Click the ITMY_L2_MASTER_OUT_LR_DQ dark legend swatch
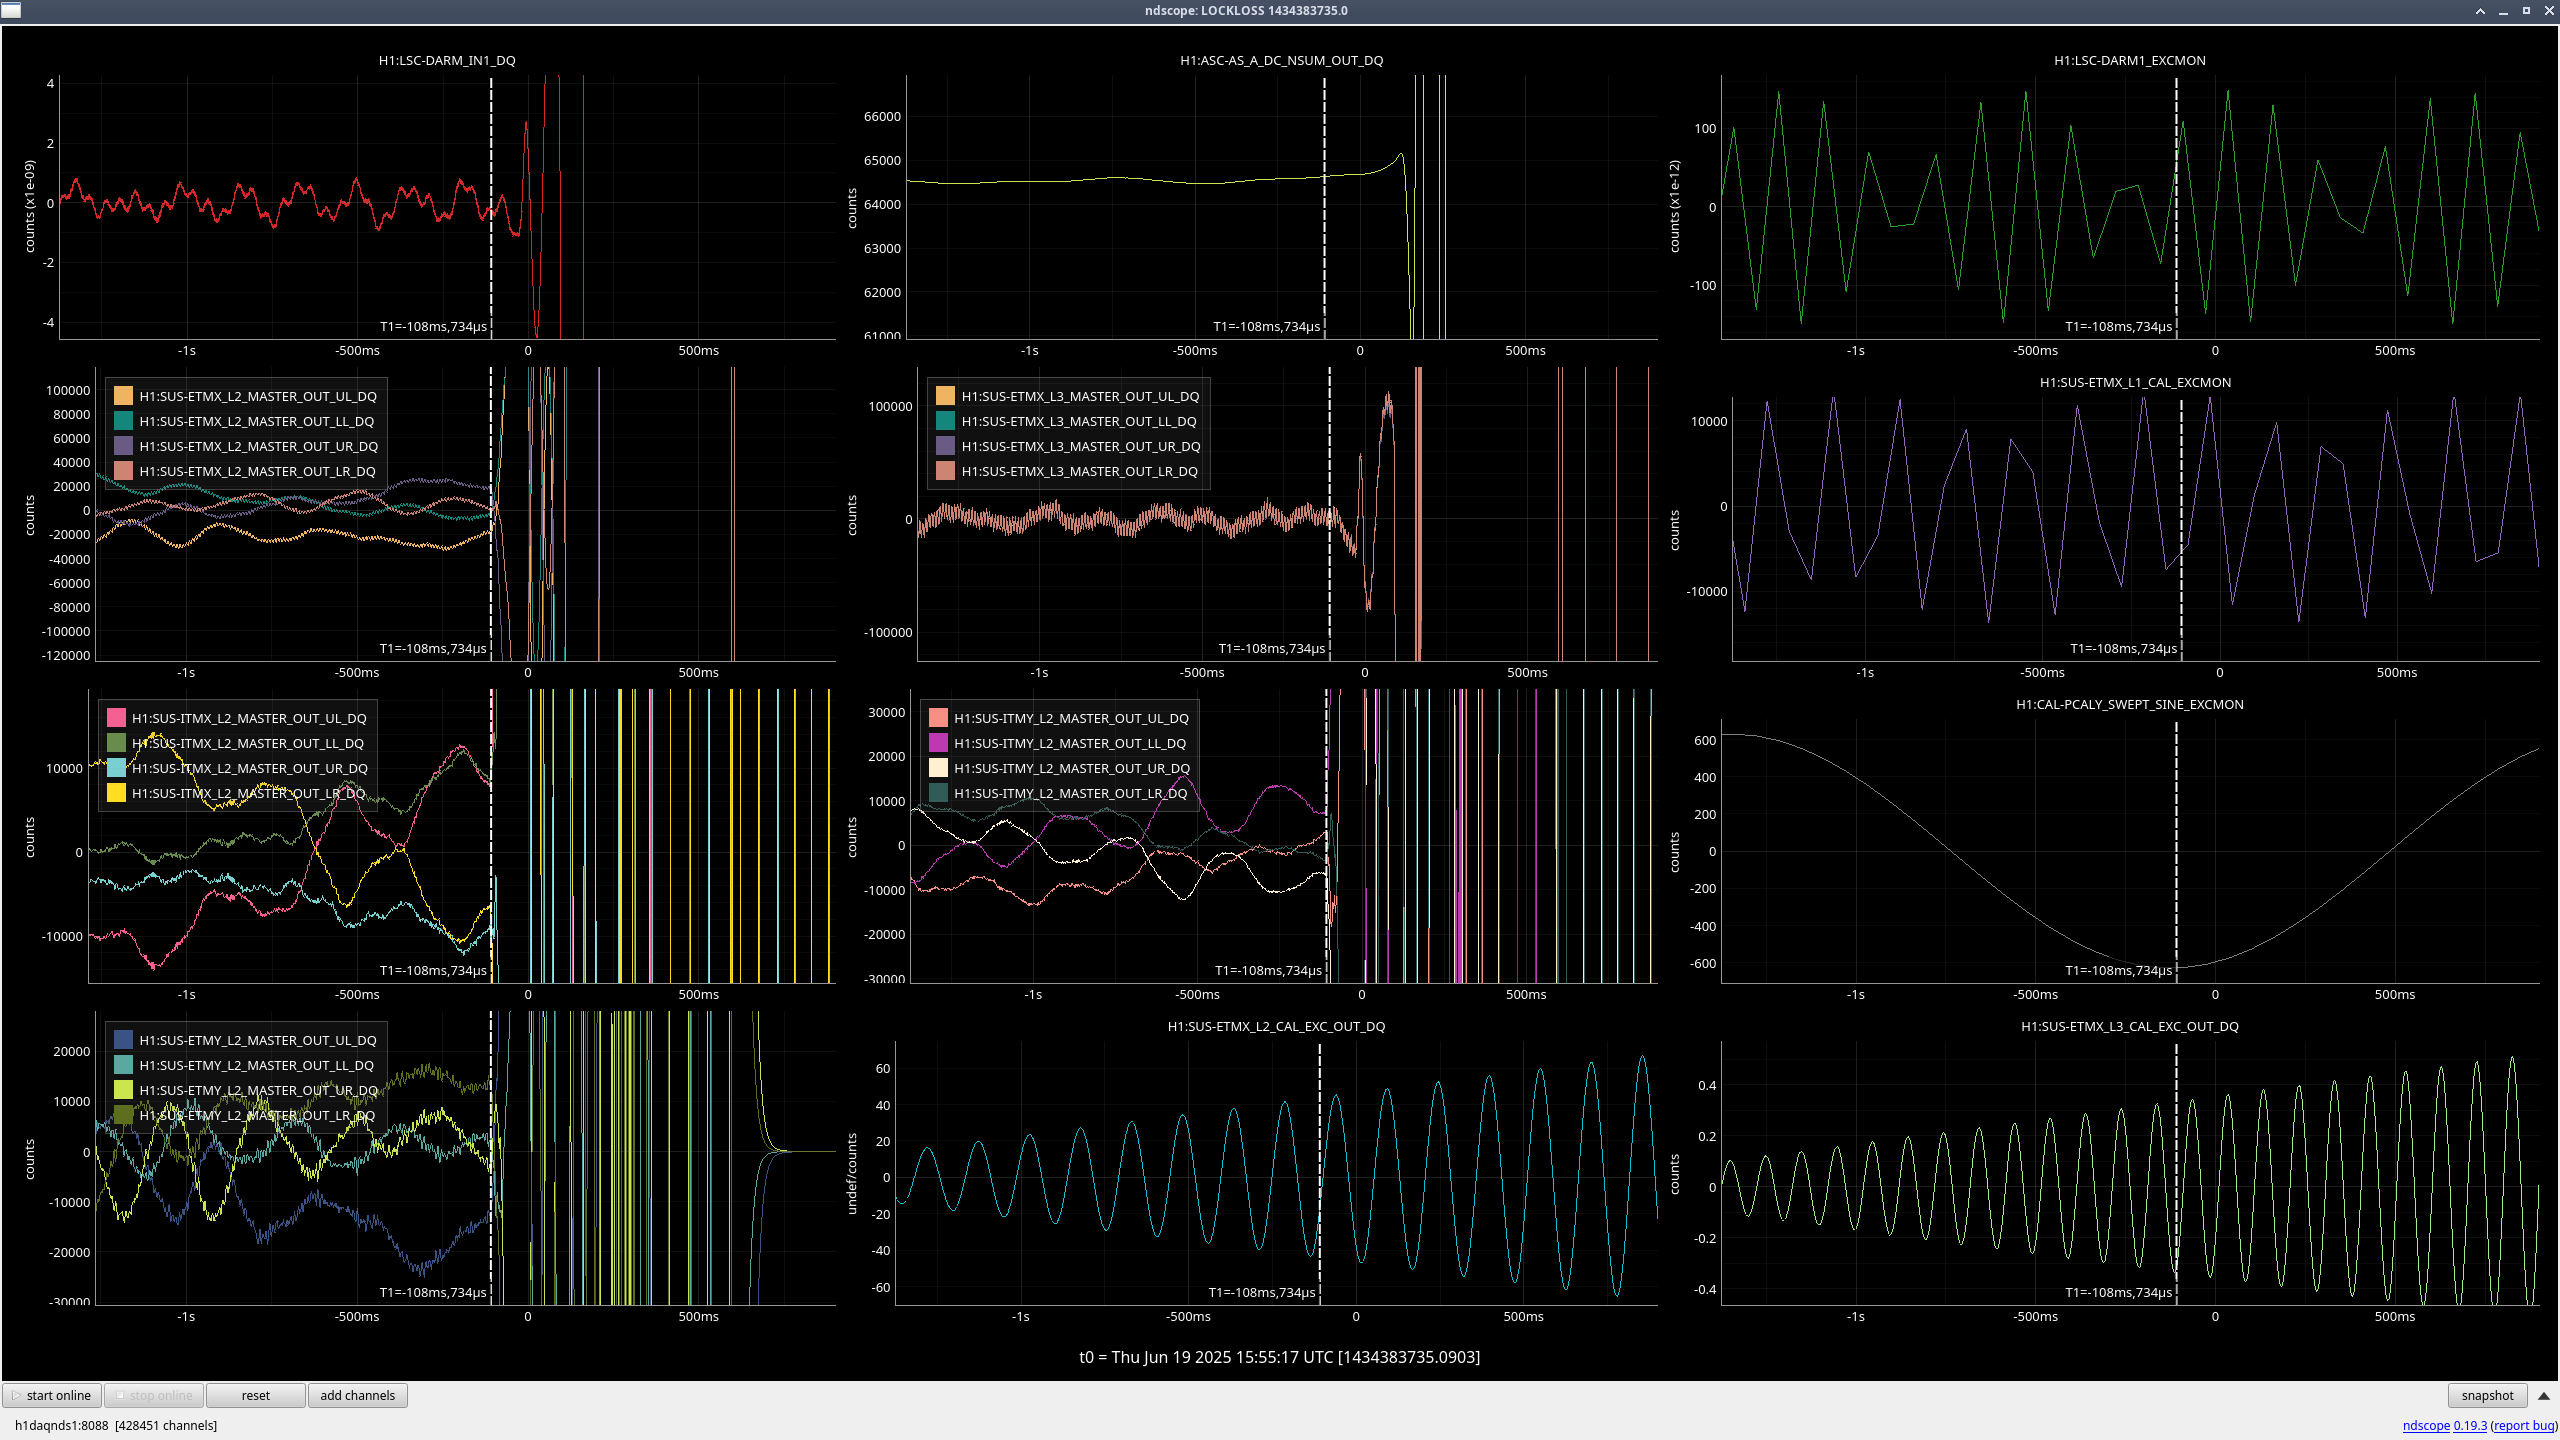The image size is (2560, 1440). coord(938,793)
